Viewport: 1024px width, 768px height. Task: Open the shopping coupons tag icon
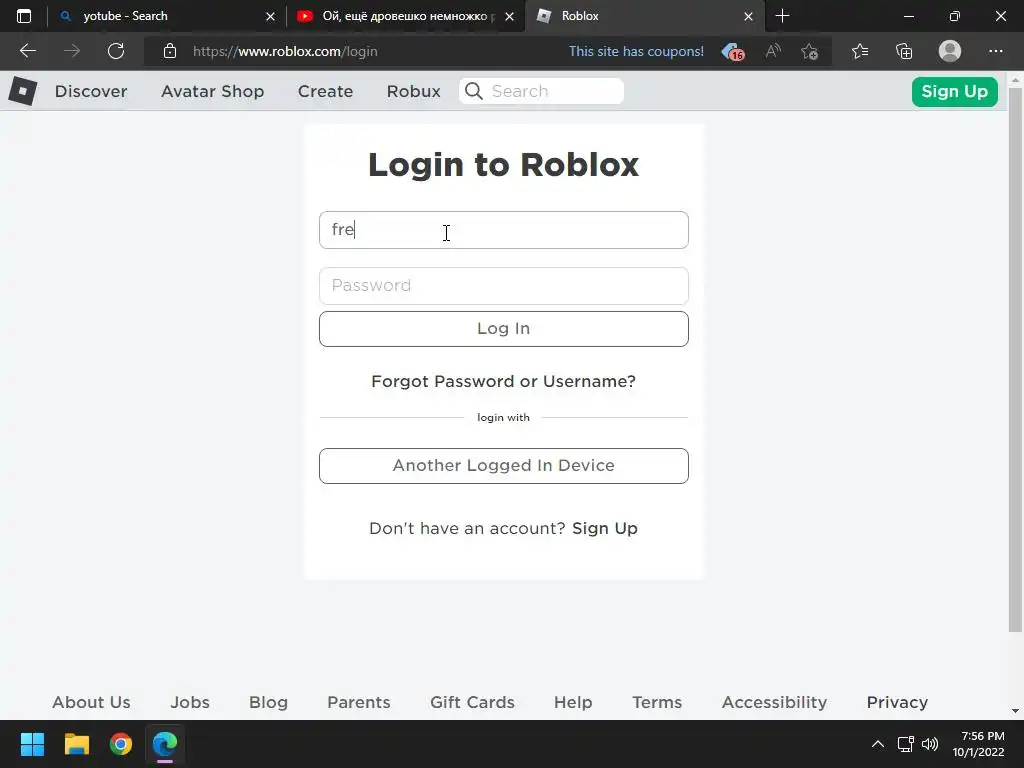point(733,52)
